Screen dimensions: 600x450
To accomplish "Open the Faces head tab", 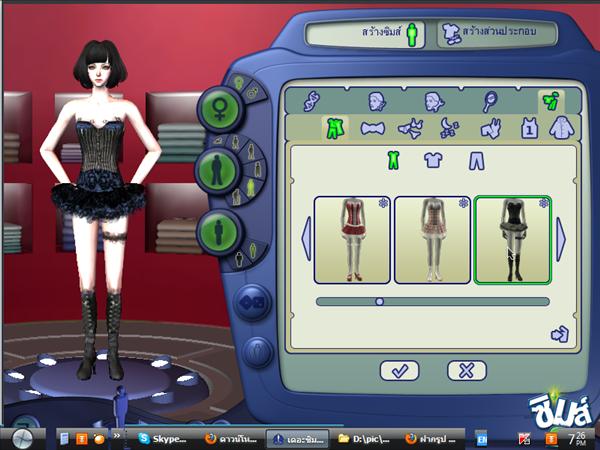I will click(x=377, y=102).
